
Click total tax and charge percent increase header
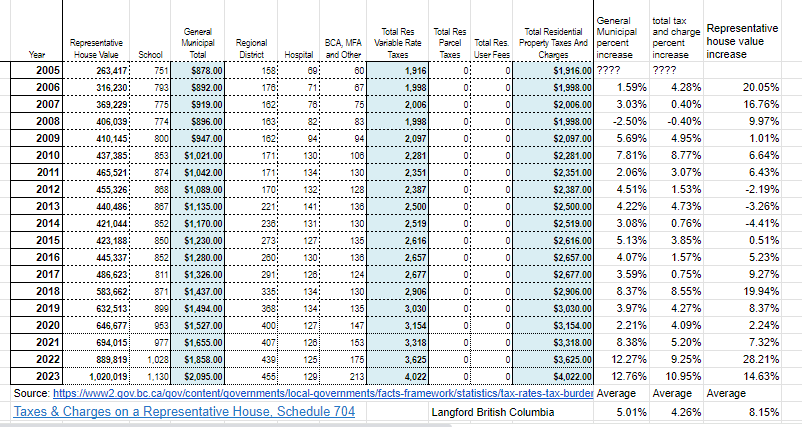[676, 37]
